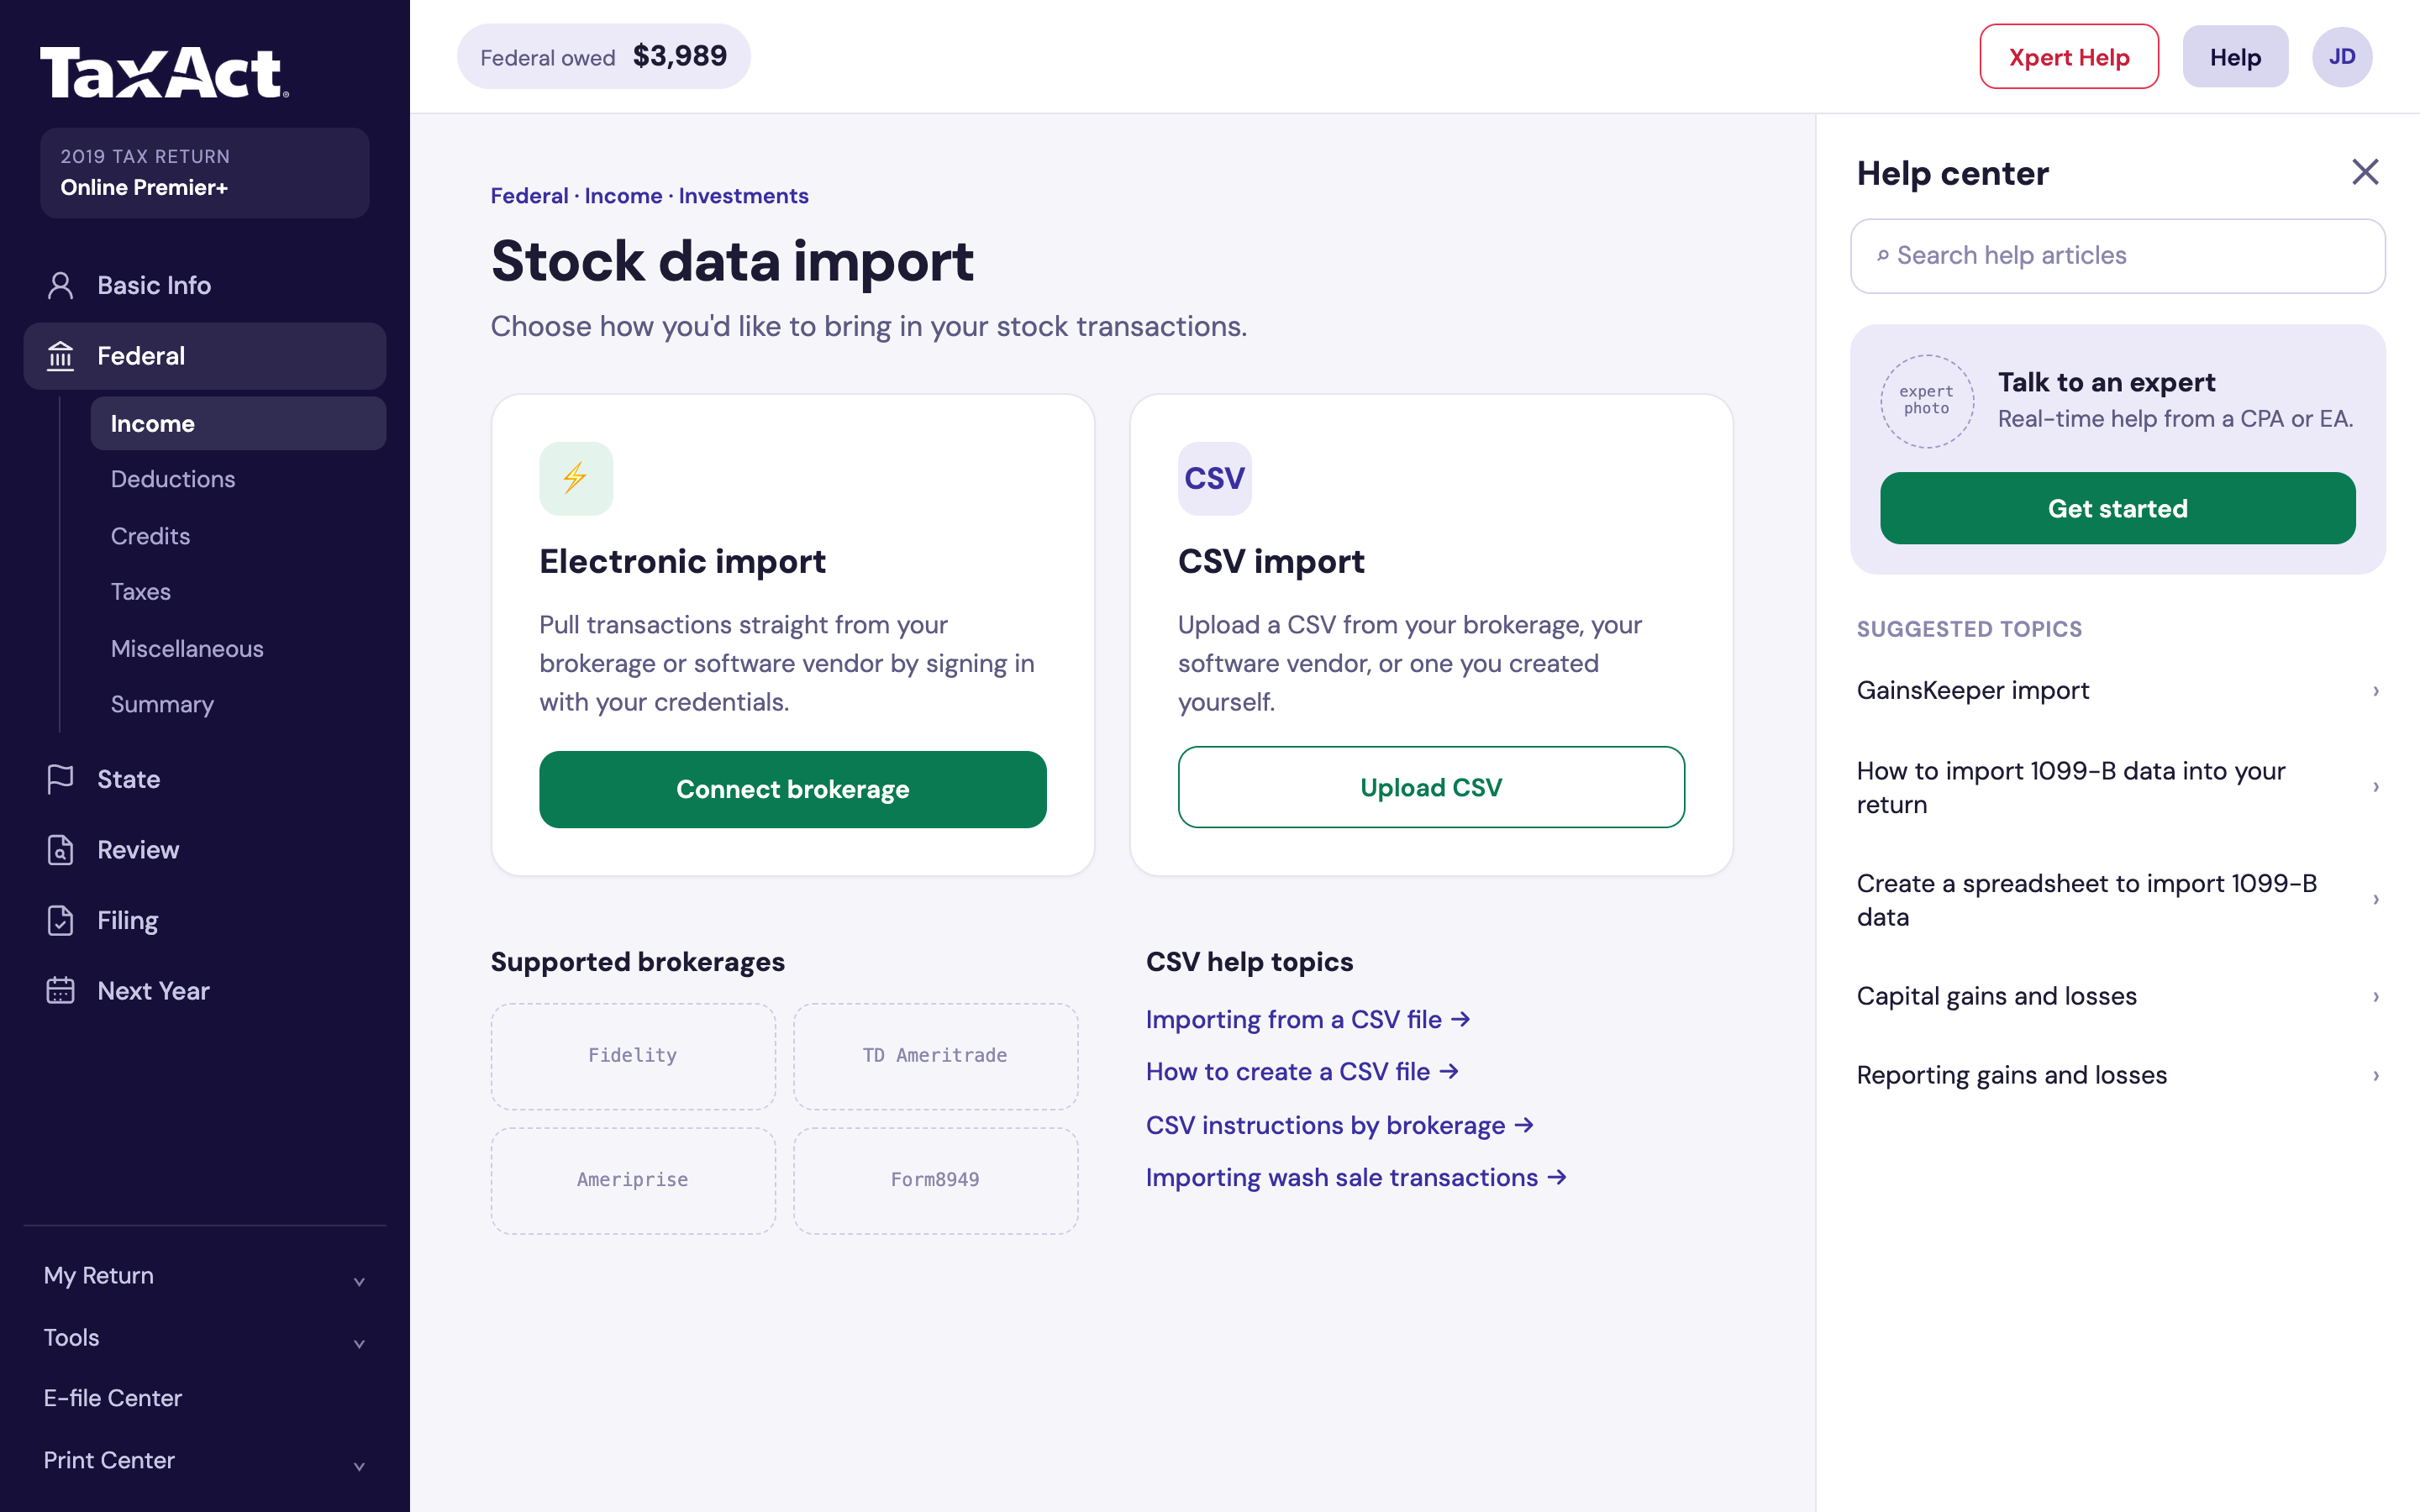The width and height of the screenshot is (2420, 1512).
Task: Click the TaxAct logo
Action: click(x=164, y=73)
